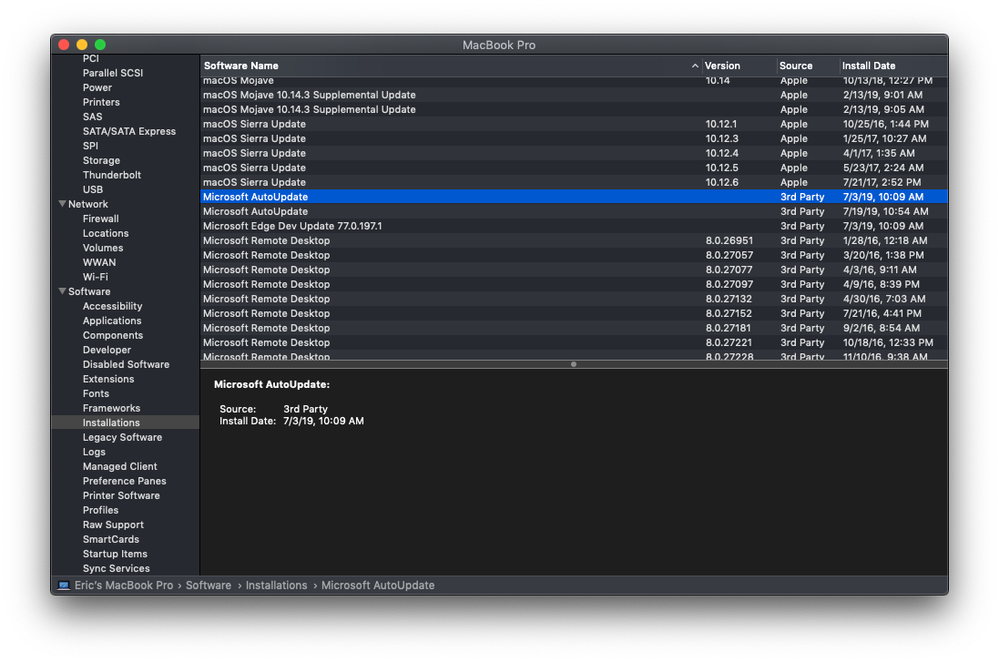Image resolution: width=999 pixels, height=662 pixels.
Task: Select Power in sidebar
Action: pos(97,87)
